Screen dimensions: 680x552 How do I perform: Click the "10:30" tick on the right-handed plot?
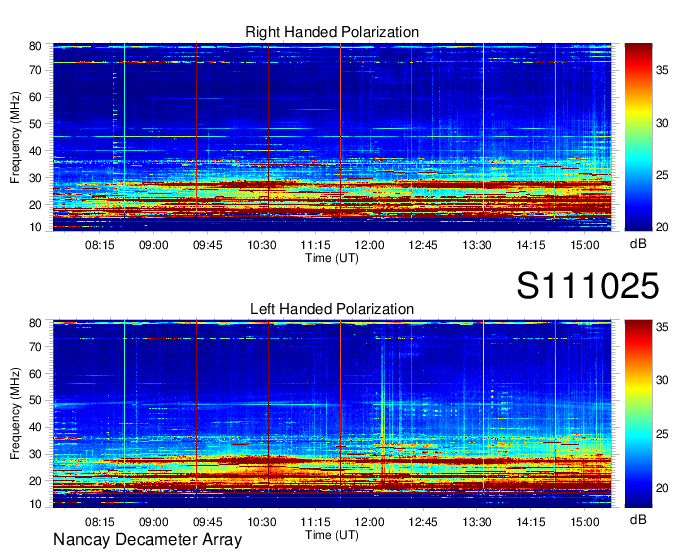[262, 245]
